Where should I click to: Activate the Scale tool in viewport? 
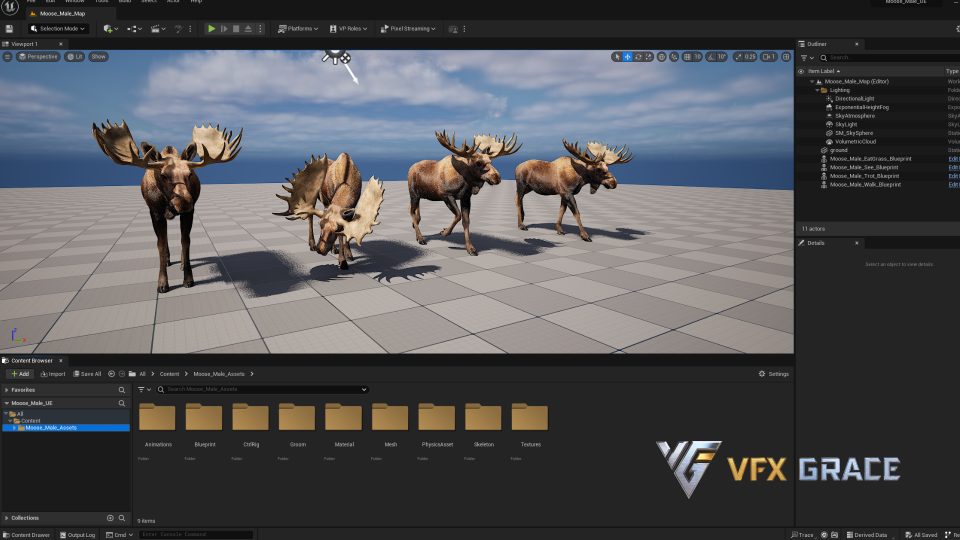pos(648,57)
